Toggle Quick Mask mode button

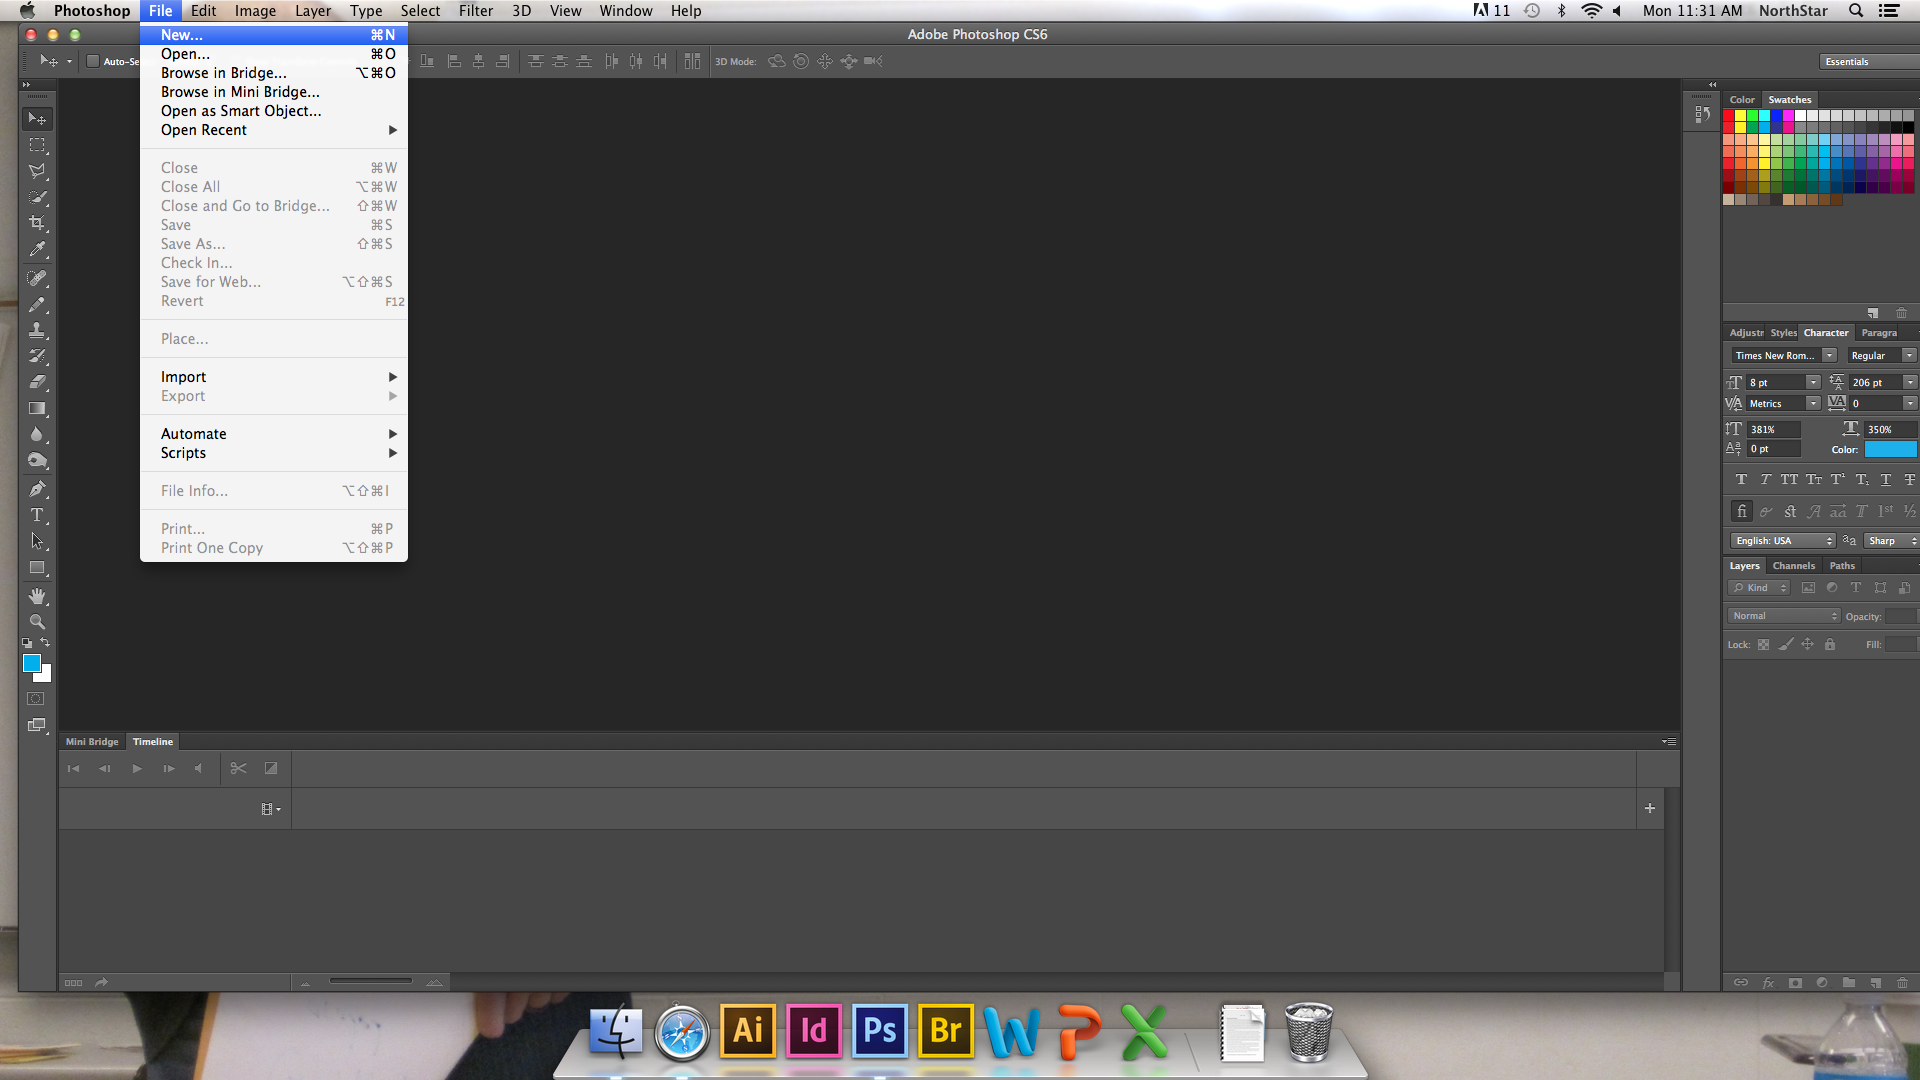coord(36,699)
